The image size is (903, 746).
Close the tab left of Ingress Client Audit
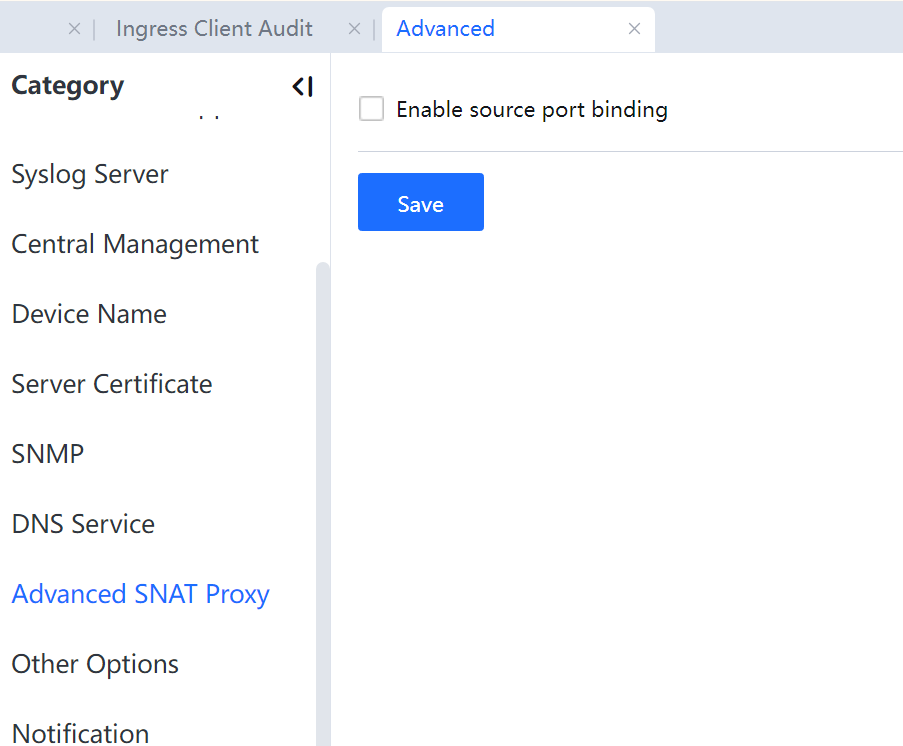(74, 29)
